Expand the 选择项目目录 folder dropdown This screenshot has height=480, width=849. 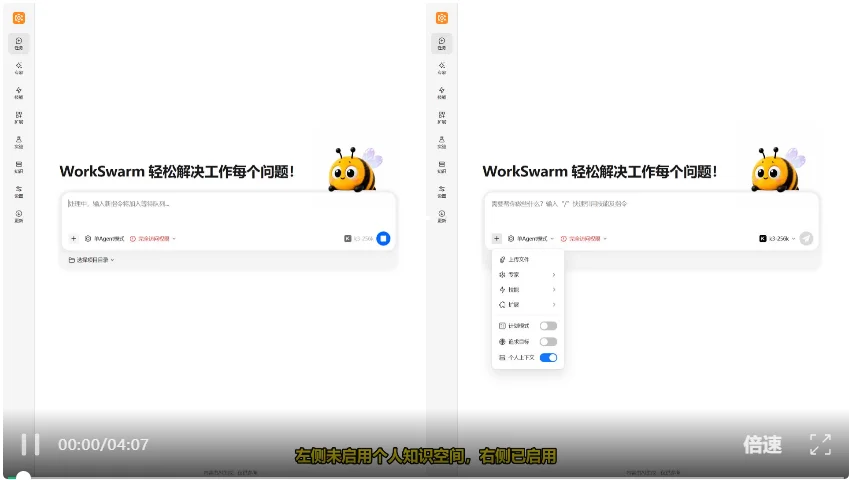(x=92, y=260)
